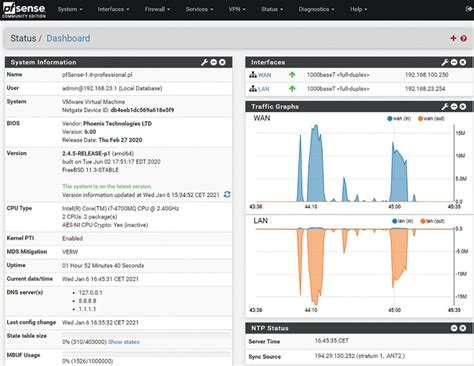
Task: Click DNS server entry 1.1.1.1
Action: tap(87, 309)
